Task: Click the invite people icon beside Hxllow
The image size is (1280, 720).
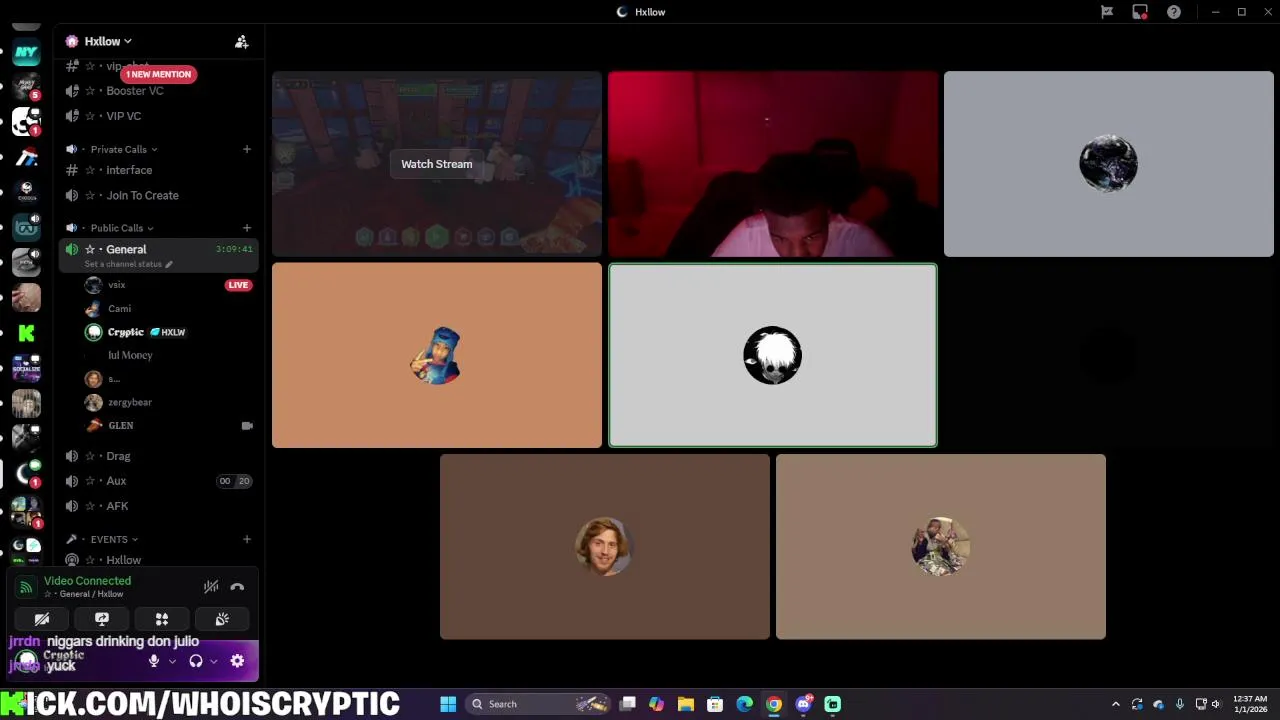Action: (x=241, y=41)
